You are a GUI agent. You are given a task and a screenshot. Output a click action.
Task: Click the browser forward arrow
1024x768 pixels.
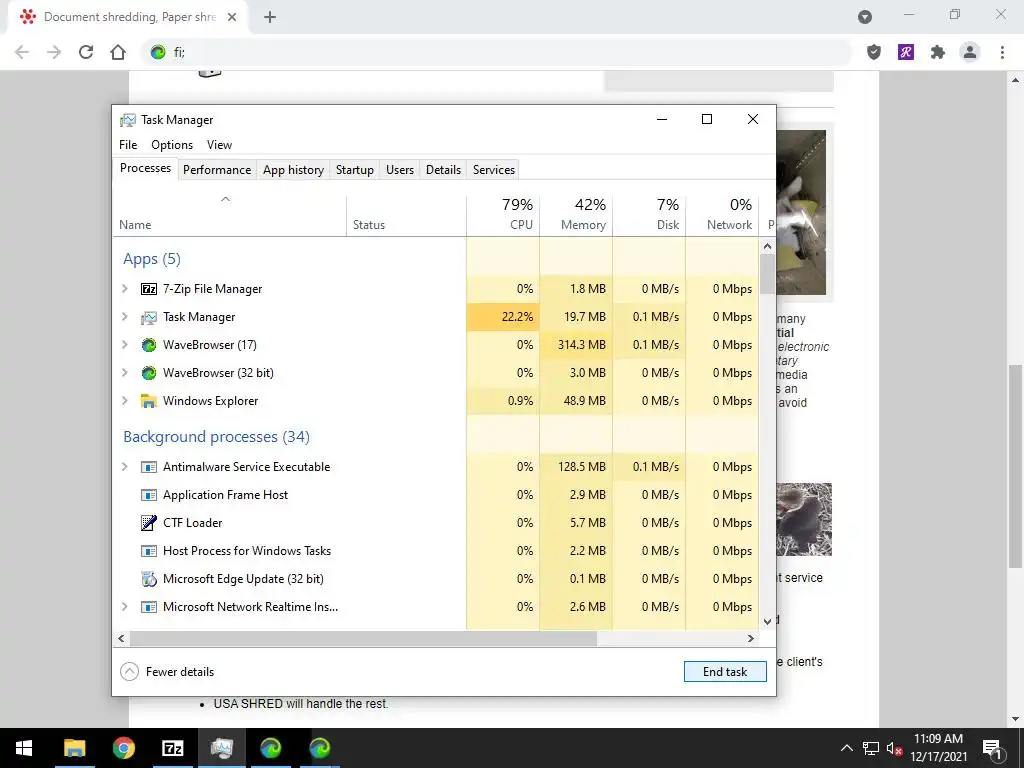pyautogui.click(x=54, y=52)
